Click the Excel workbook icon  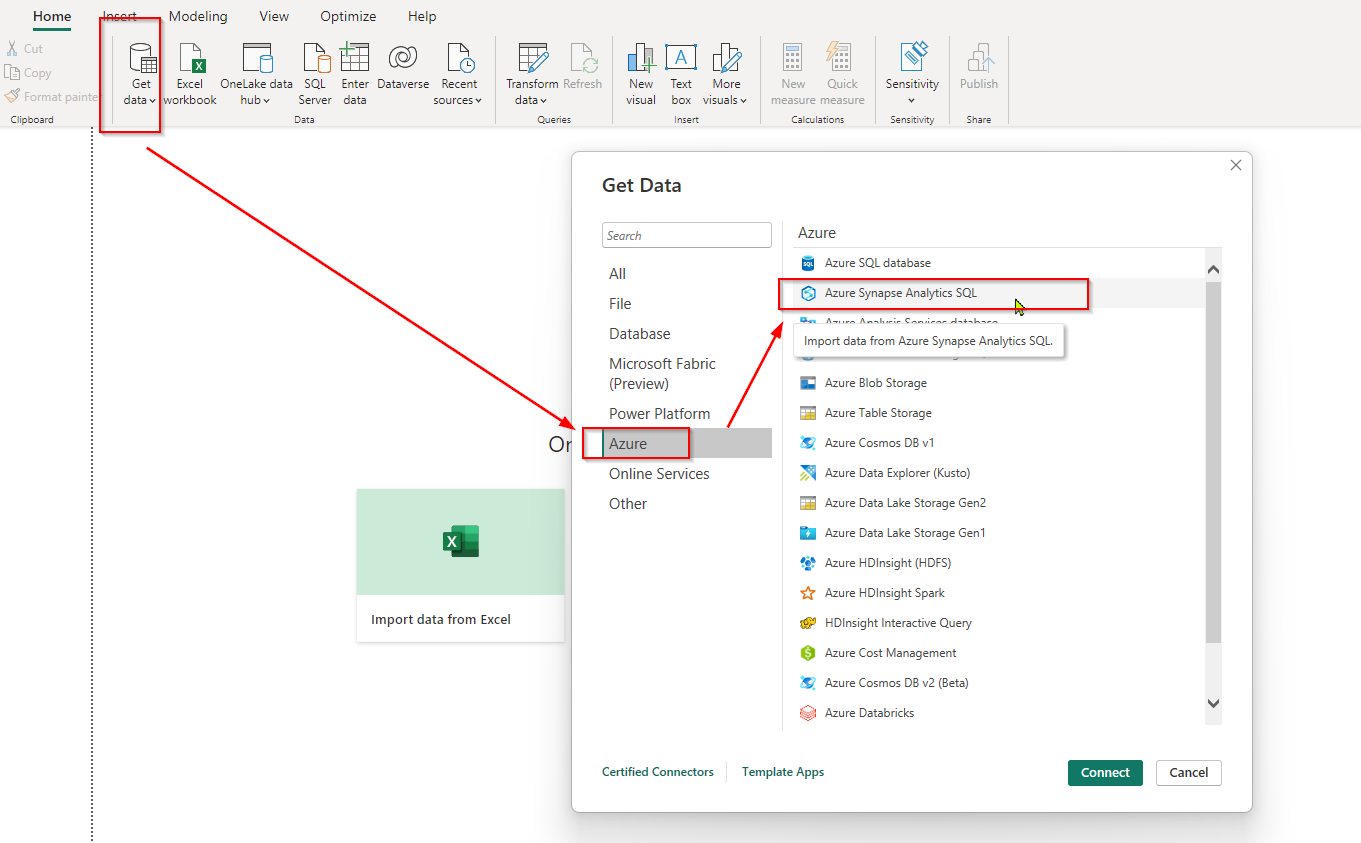coord(190,74)
